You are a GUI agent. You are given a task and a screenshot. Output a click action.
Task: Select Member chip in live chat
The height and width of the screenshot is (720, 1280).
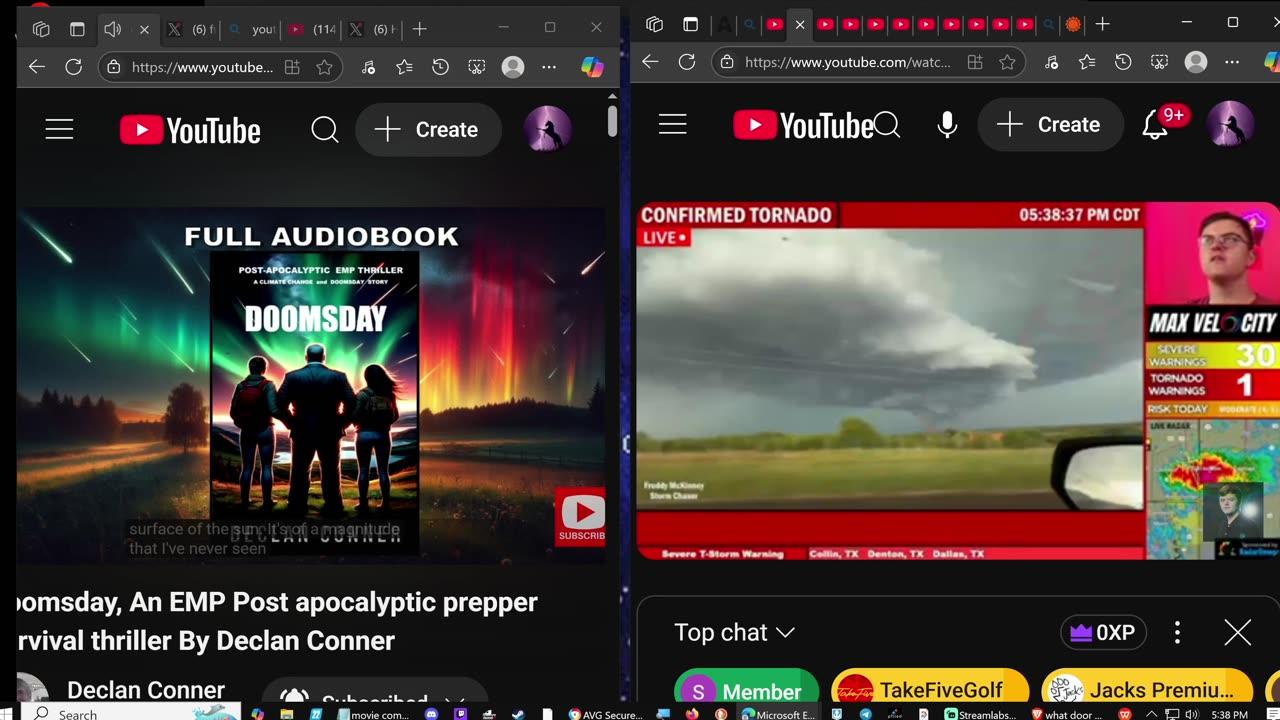tap(746, 691)
